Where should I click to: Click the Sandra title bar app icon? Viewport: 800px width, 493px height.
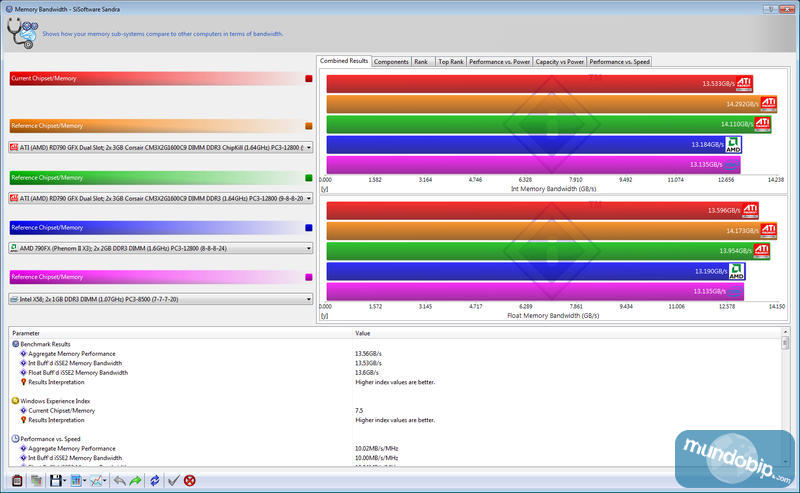pyautogui.click(x=9, y=9)
